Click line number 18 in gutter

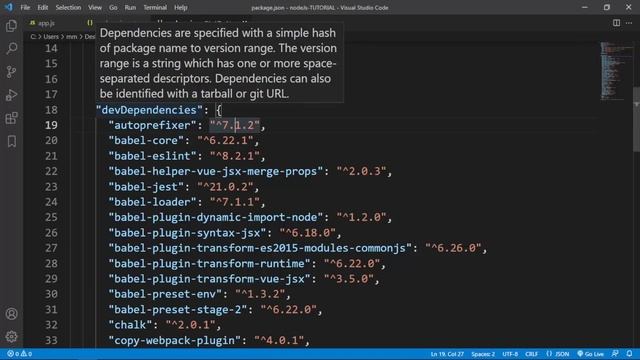pos(51,110)
